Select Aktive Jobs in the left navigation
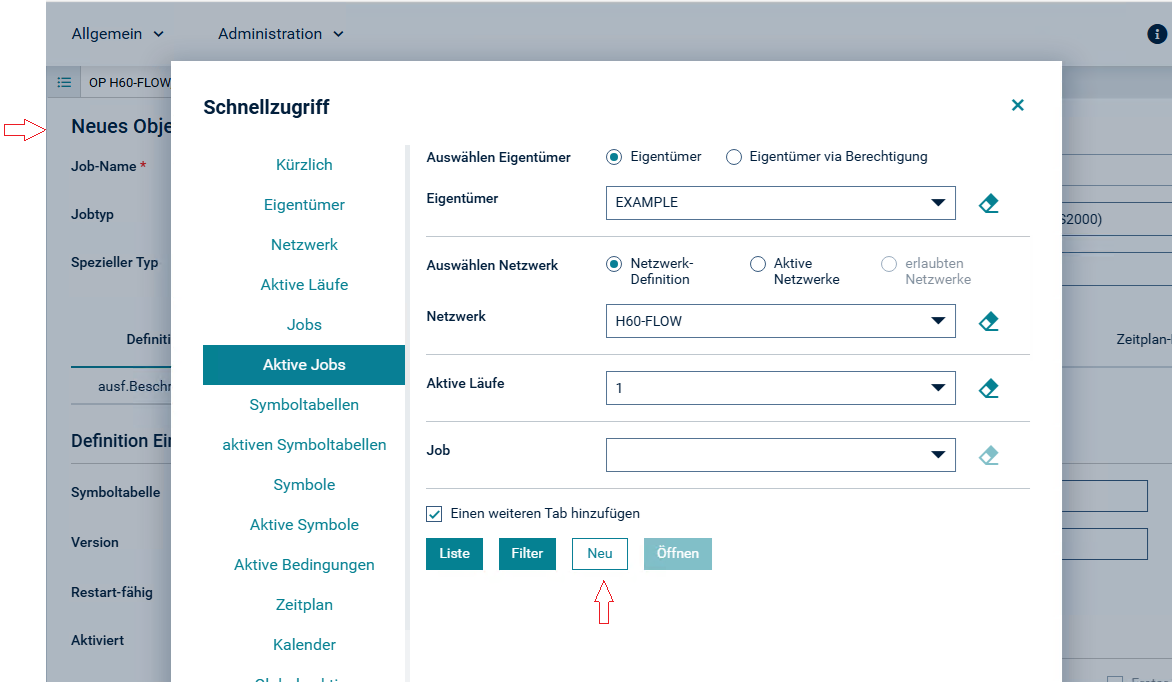Viewport: 1172px width, 682px height. [304, 365]
